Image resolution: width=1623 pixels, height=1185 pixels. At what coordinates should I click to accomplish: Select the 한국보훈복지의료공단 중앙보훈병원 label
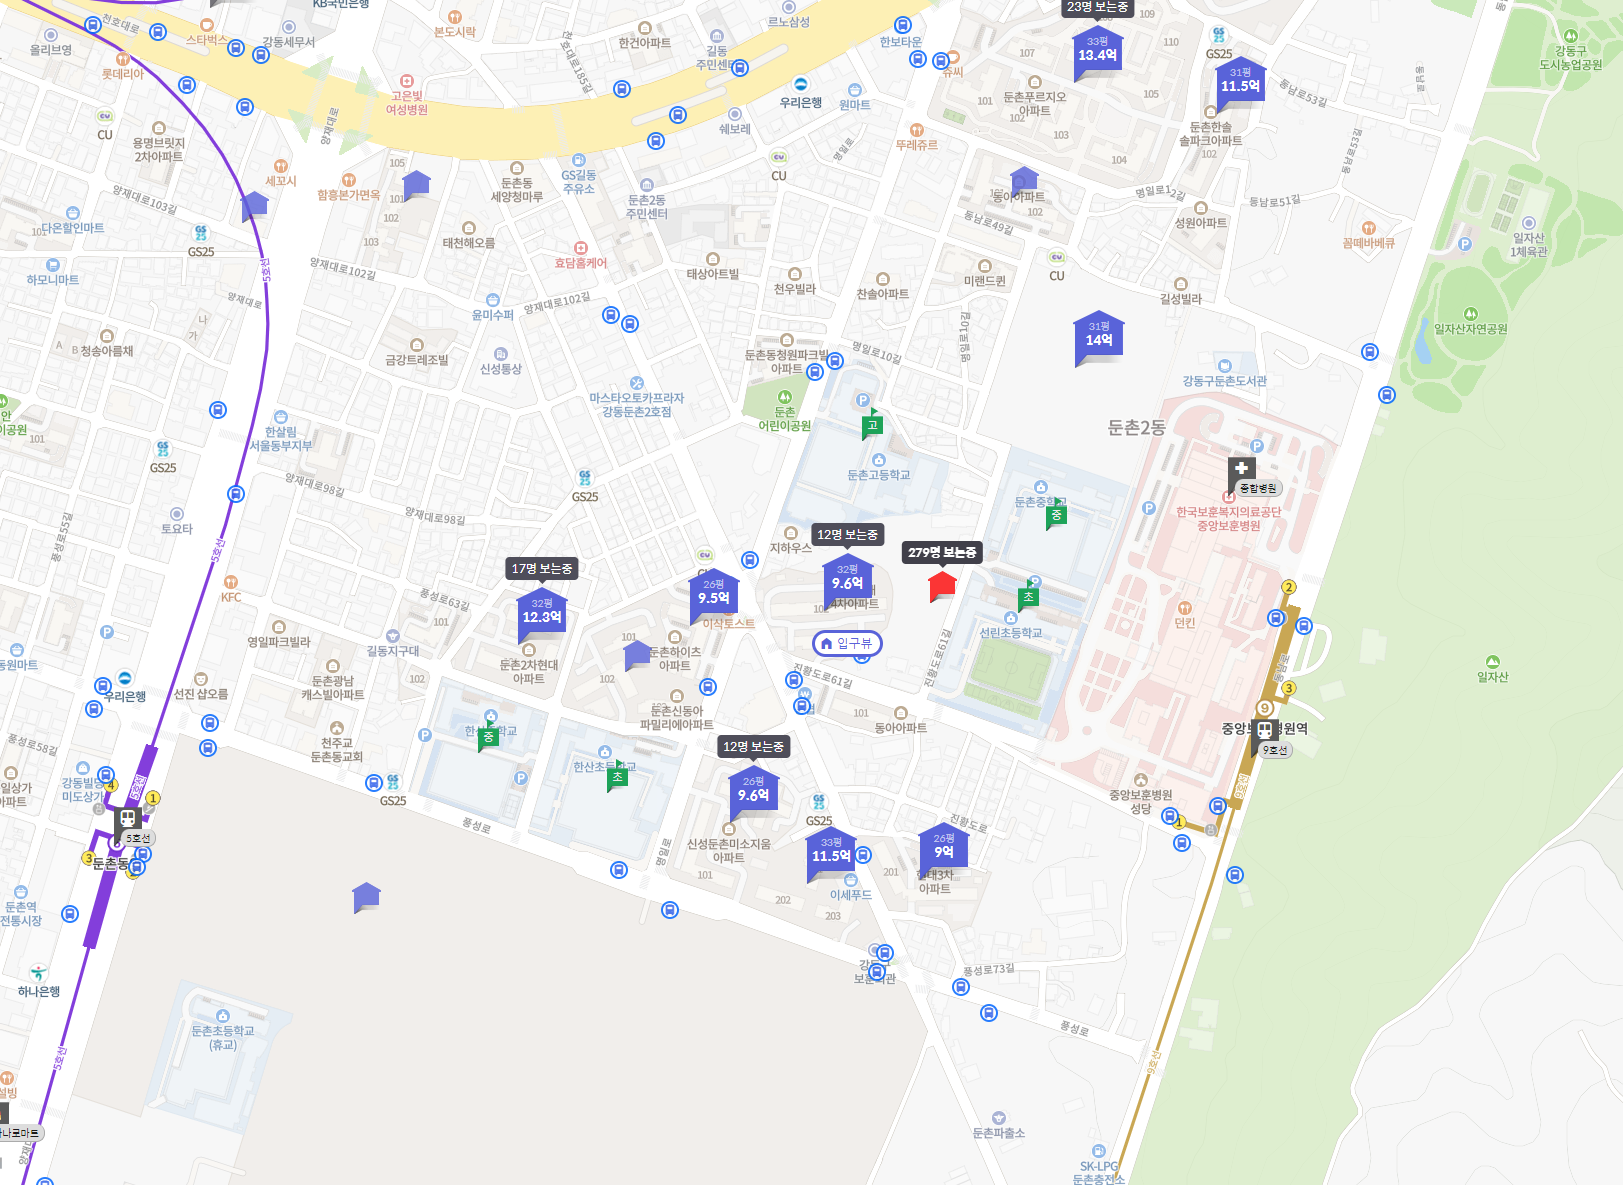pyautogui.click(x=1228, y=519)
